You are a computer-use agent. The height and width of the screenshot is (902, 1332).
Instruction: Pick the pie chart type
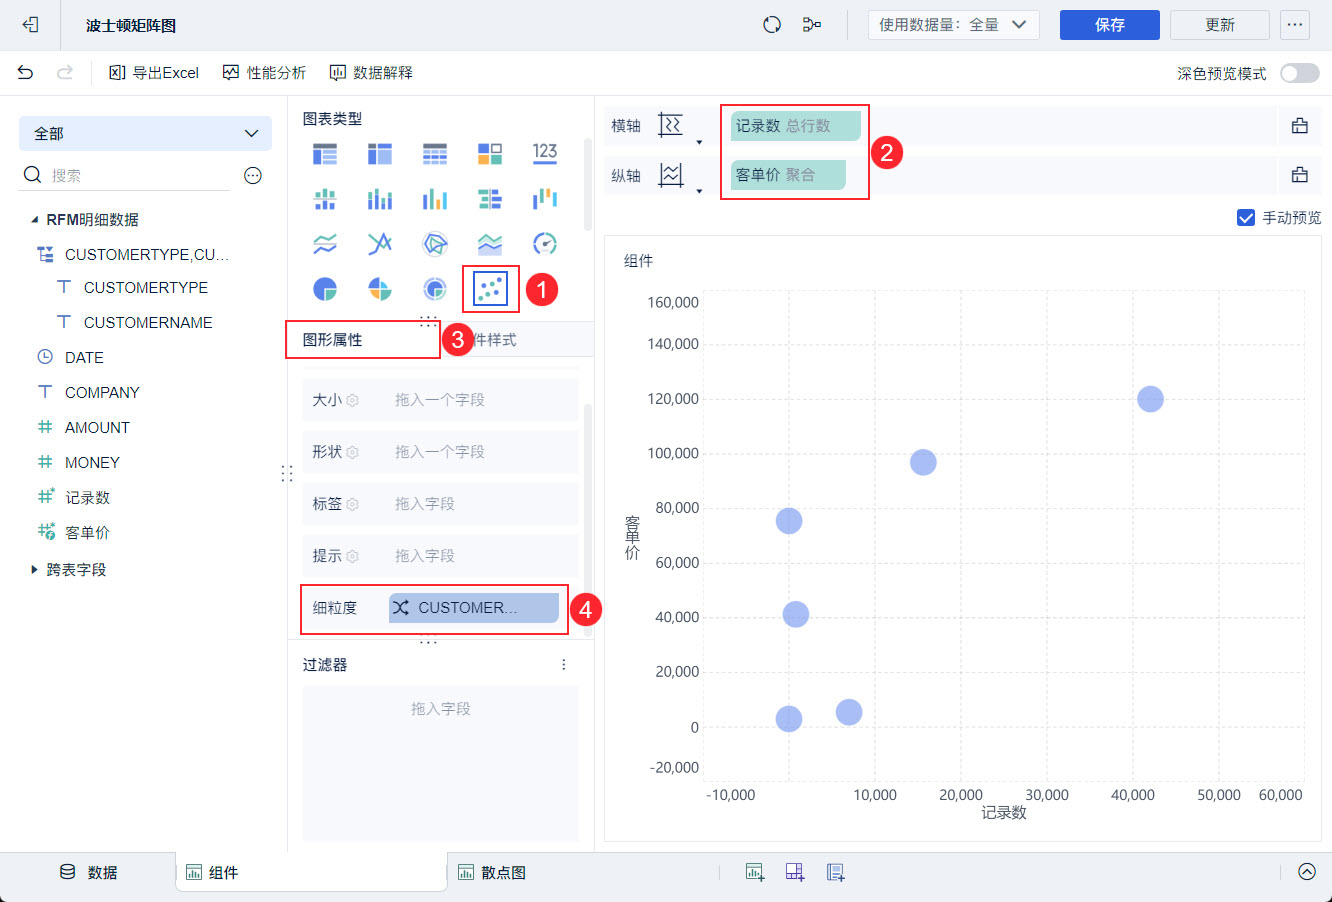pyautogui.click(x=325, y=289)
